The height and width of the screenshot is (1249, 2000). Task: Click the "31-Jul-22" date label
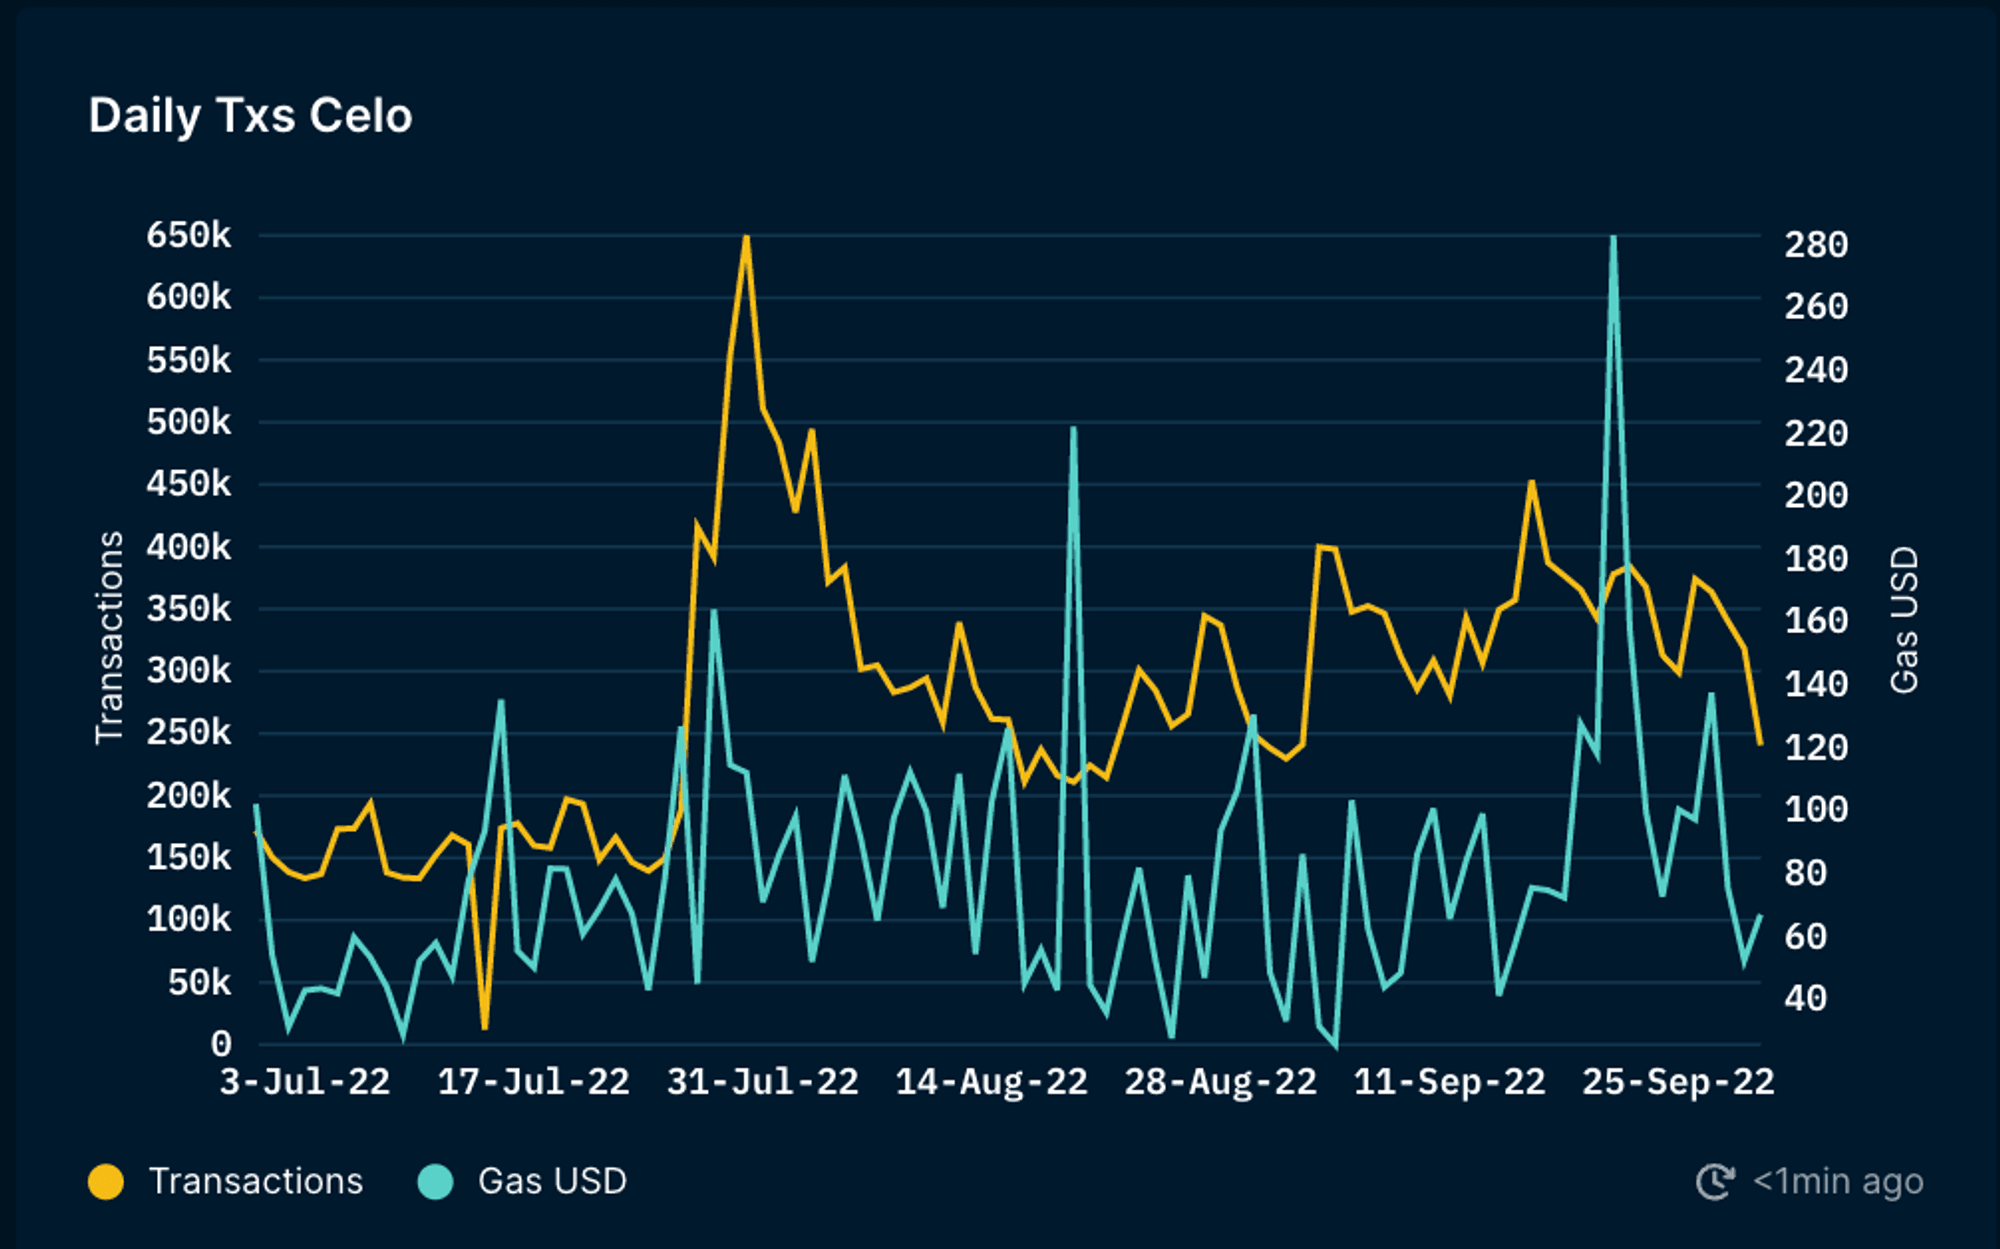[x=763, y=1082]
